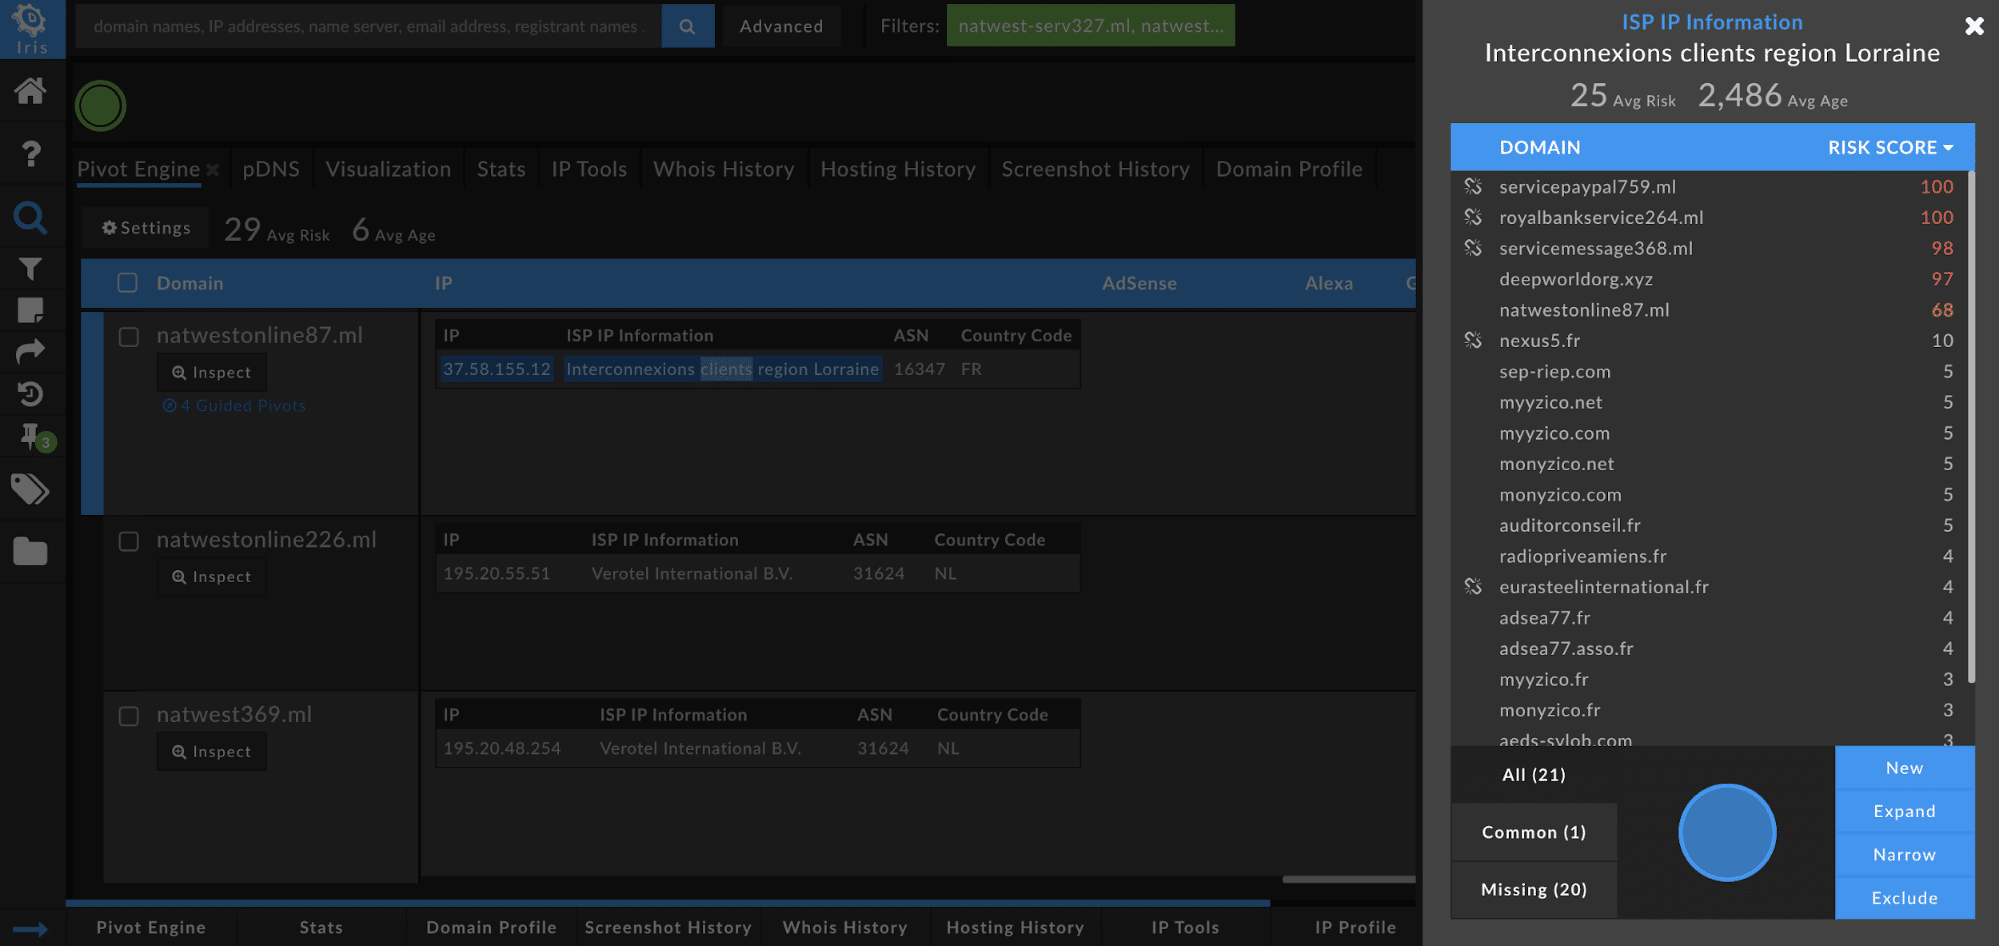Screen dimensions: 1999x946
Task: Inspect natwestonline226.ml
Action: 211,576
